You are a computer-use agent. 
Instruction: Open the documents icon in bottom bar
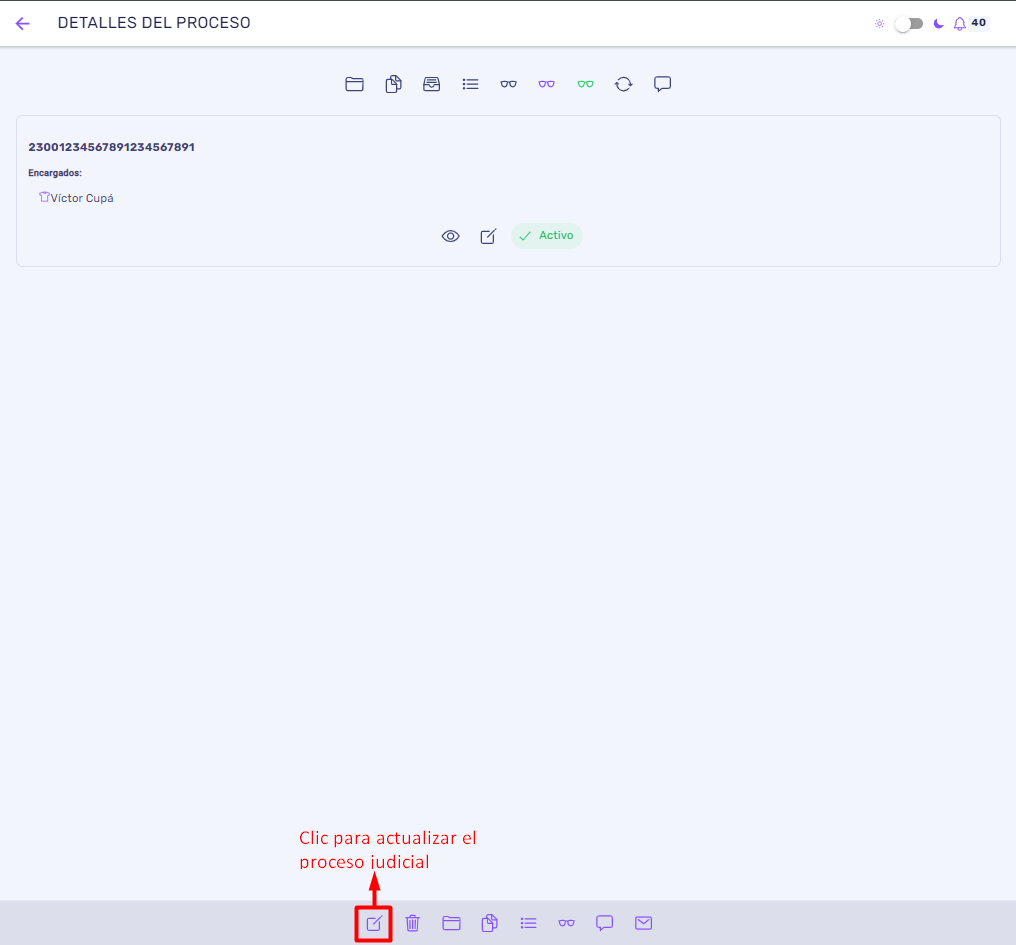(490, 923)
